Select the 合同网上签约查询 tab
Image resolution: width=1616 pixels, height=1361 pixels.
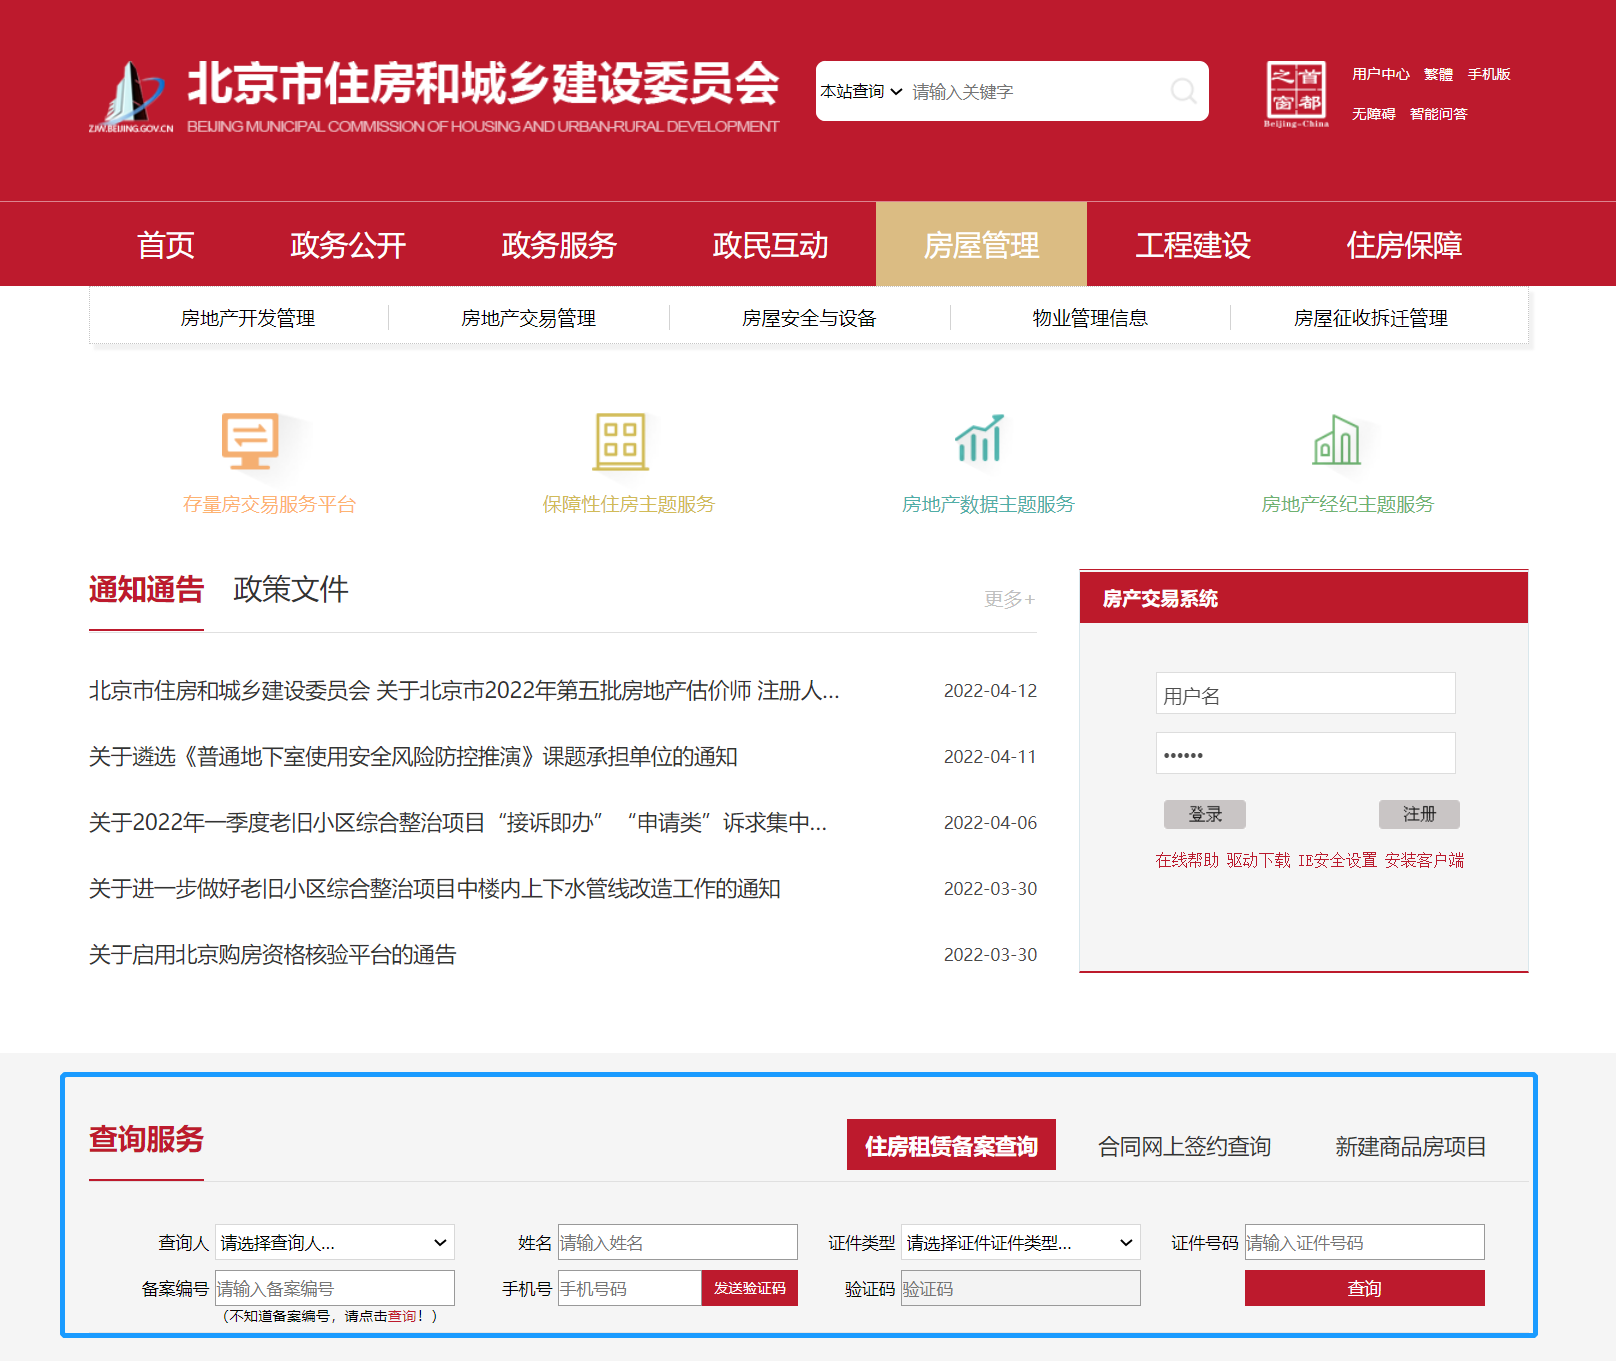1184,1146
